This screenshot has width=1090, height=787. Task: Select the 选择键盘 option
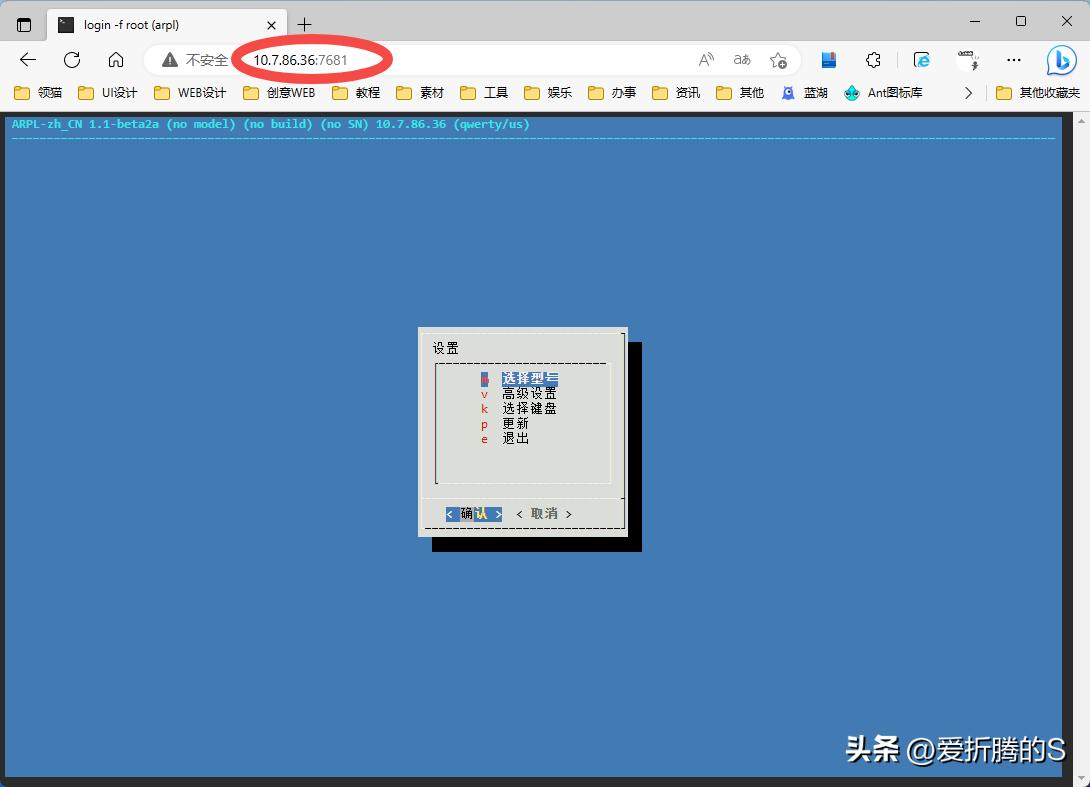[530, 408]
